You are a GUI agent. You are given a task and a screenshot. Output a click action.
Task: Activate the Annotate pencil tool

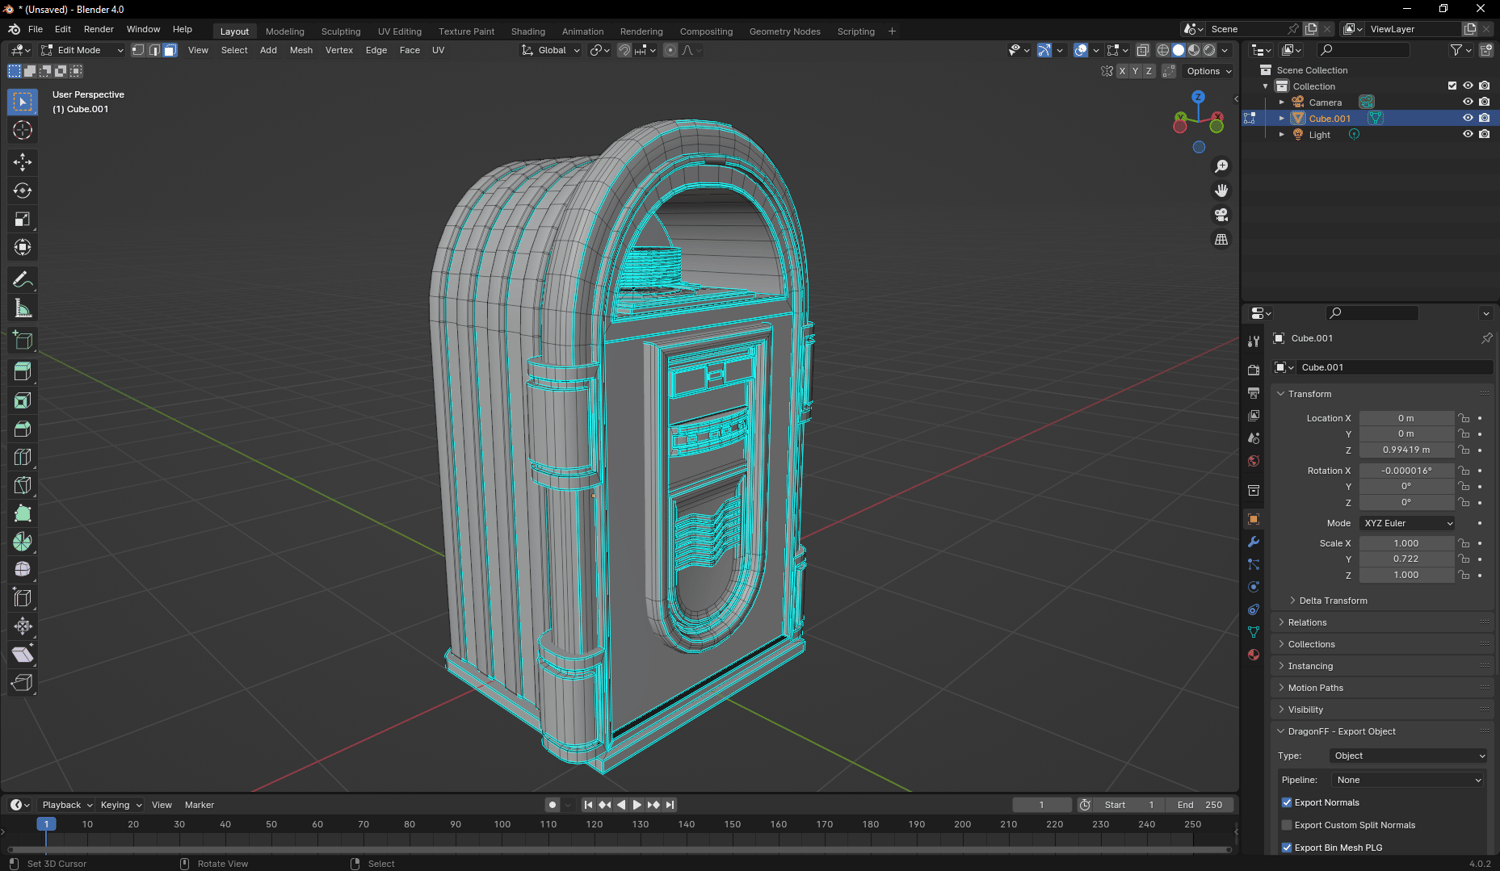tap(22, 280)
